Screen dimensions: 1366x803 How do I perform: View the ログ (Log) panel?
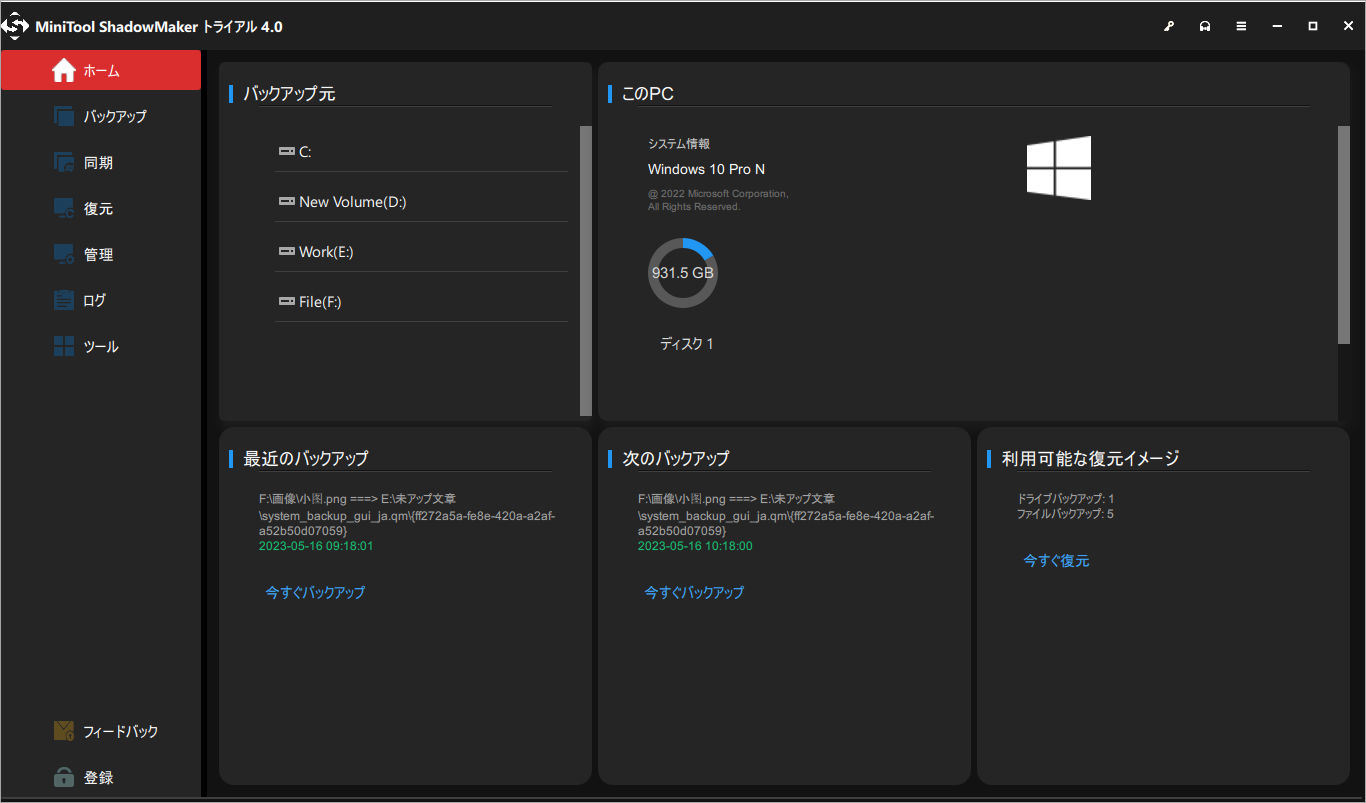pos(100,300)
